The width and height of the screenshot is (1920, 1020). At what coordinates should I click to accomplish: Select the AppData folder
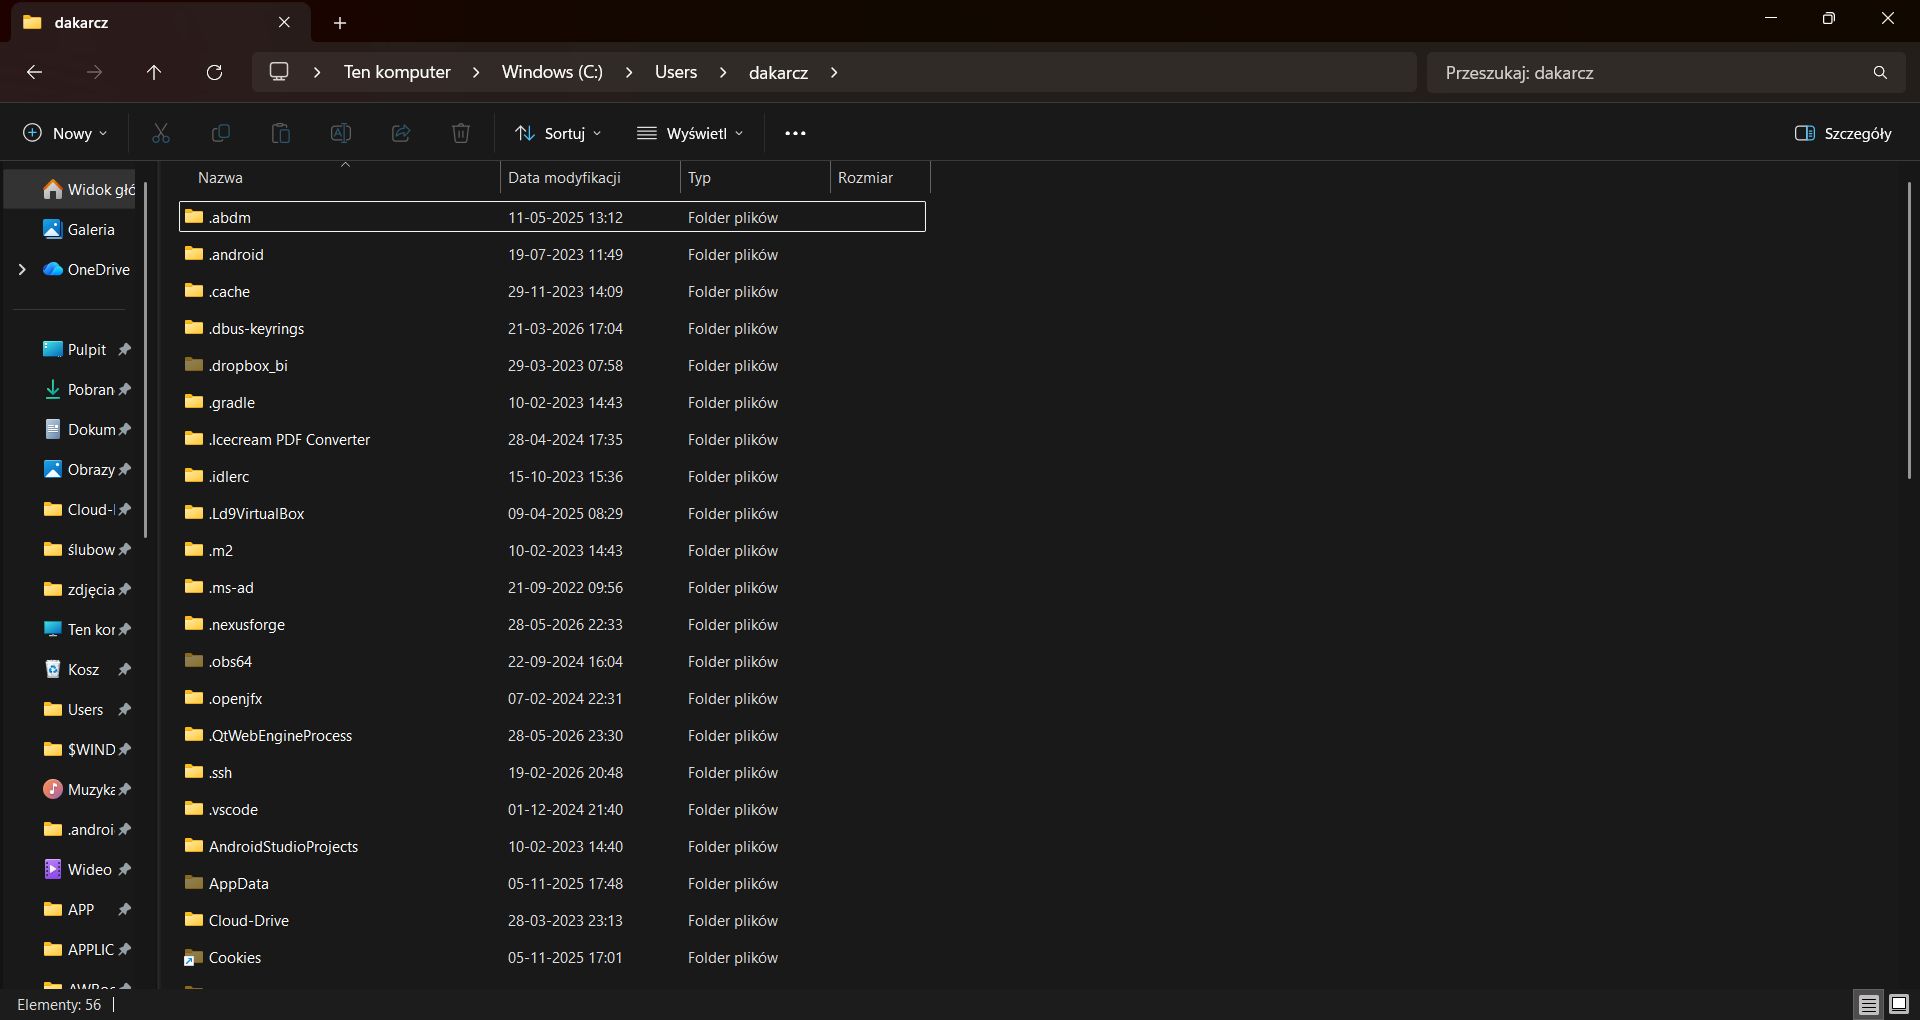pos(552,883)
